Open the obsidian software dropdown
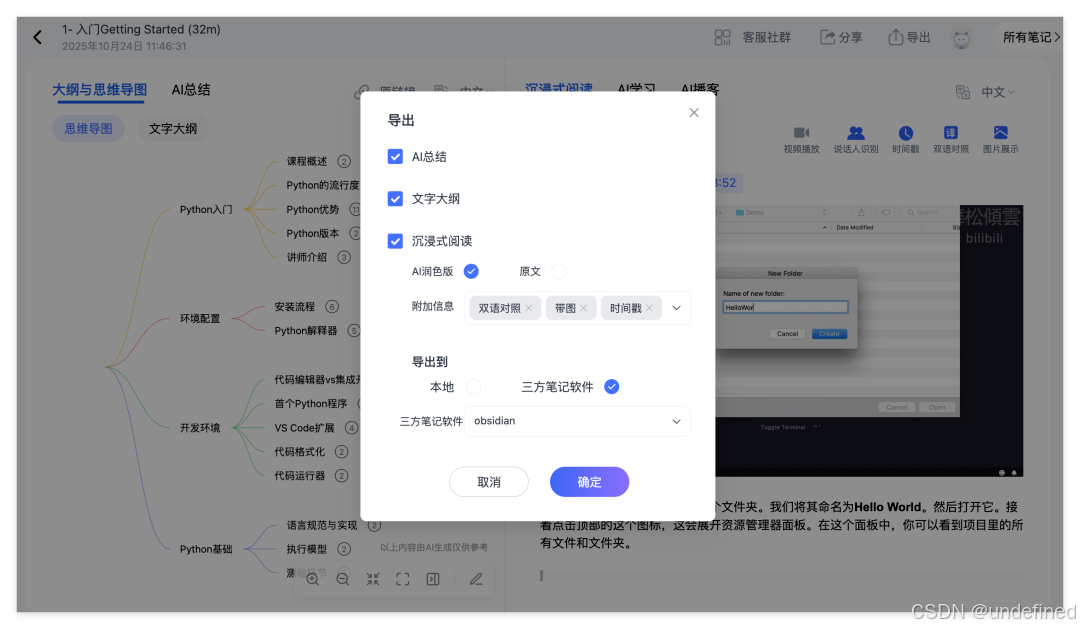 point(577,421)
